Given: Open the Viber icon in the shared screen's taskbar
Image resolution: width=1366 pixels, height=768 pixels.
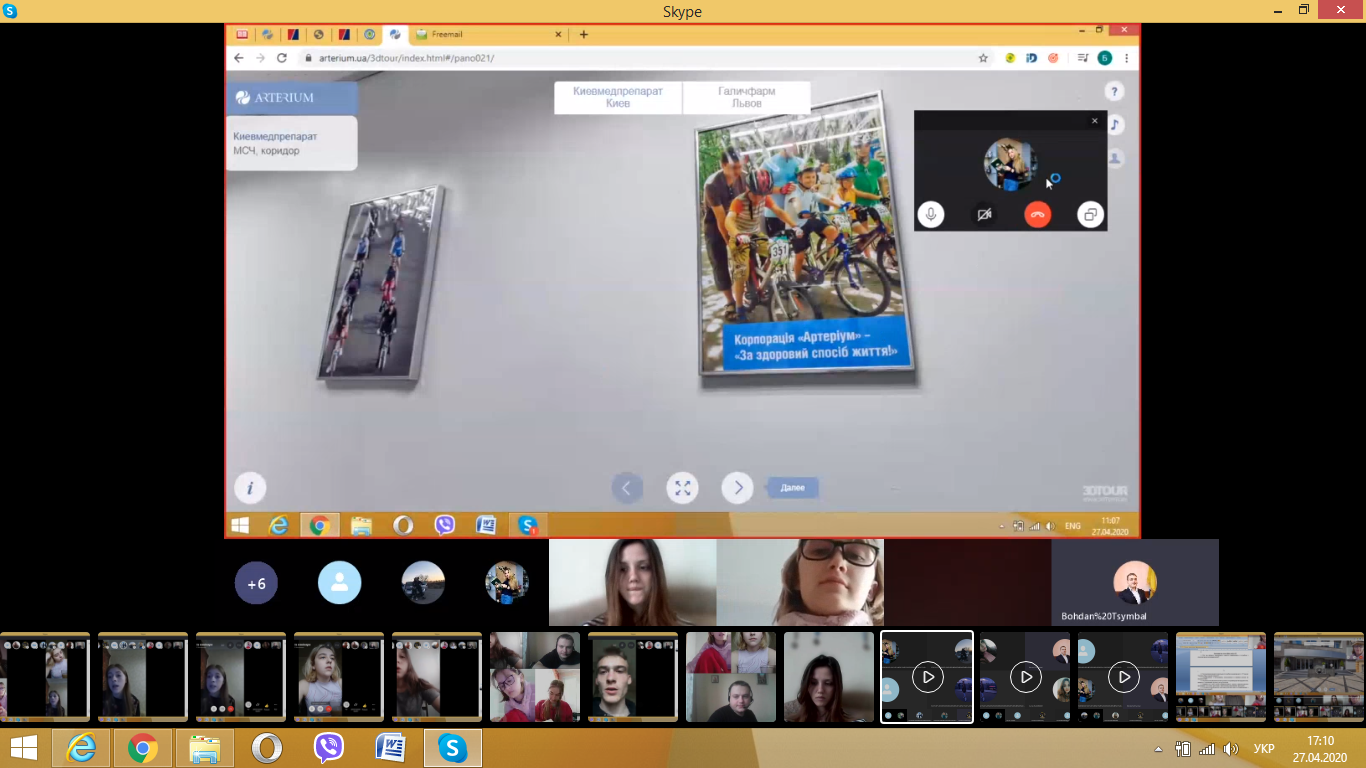Looking at the screenshot, I should coord(445,525).
